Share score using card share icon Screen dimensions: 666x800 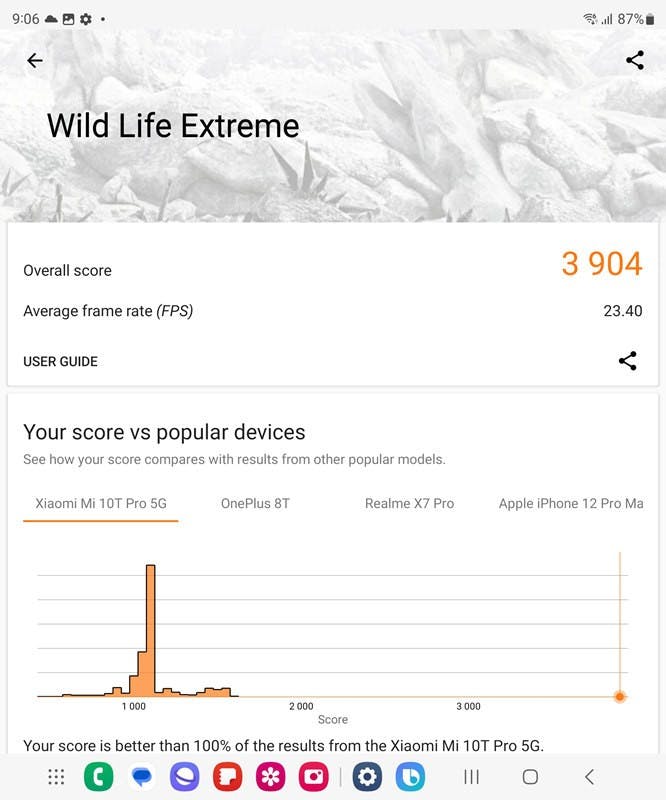pyautogui.click(x=627, y=361)
